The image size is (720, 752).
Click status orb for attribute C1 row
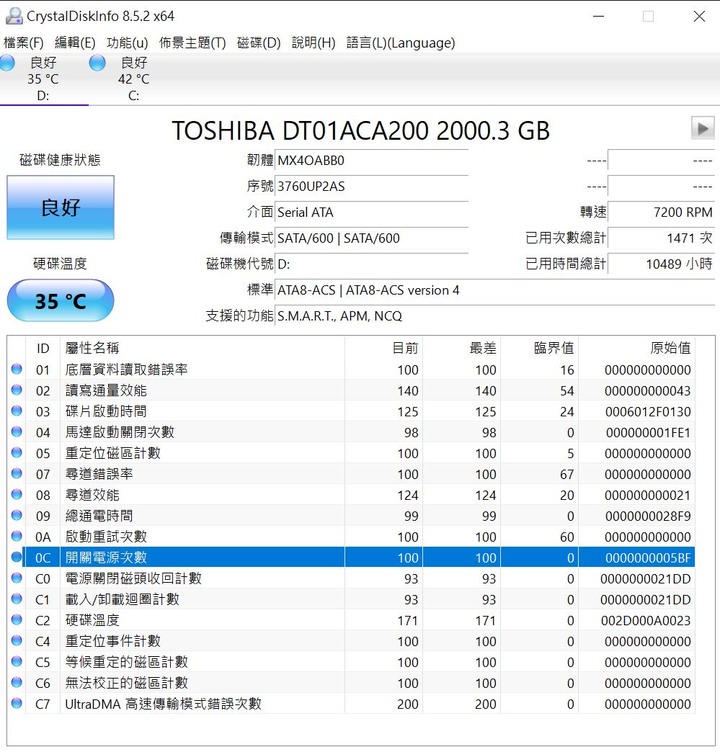(x=17, y=599)
